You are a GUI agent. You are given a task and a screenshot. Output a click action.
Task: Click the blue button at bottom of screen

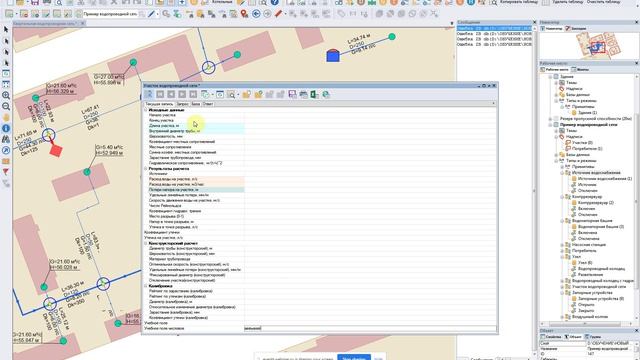tap(354, 358)
